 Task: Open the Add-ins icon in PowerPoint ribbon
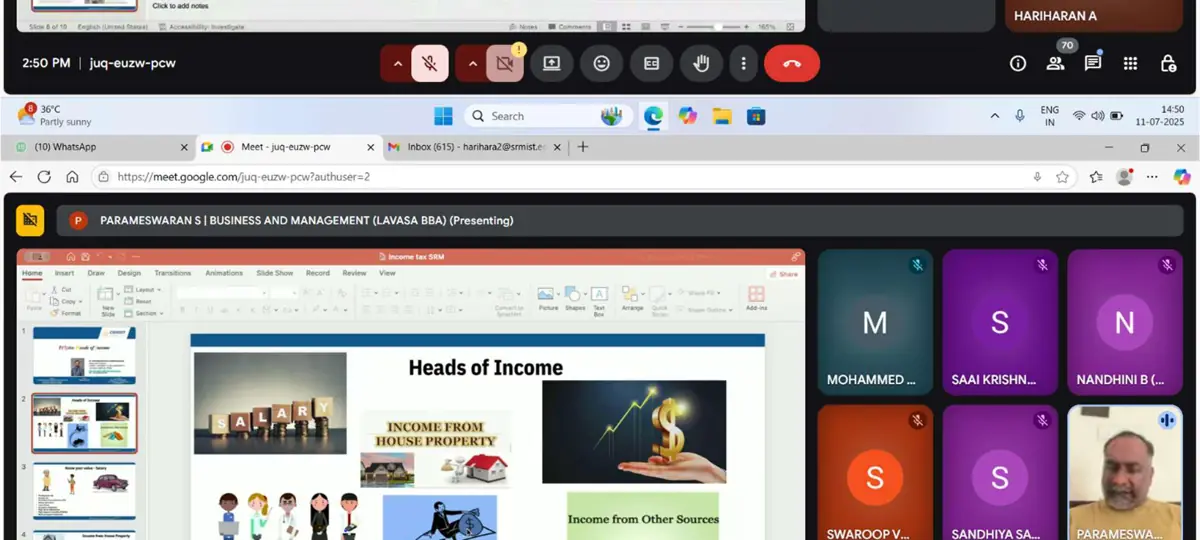tap(756, 299)
